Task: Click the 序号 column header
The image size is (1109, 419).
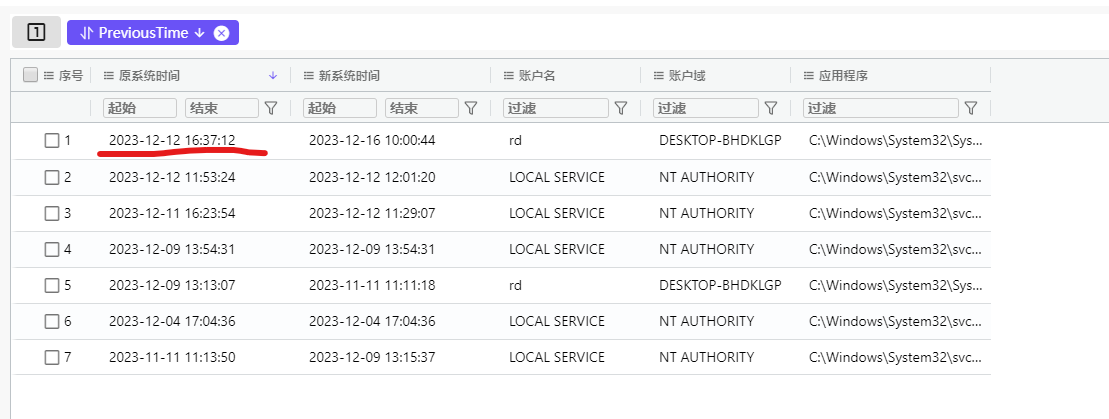Action: pos(70,76)
